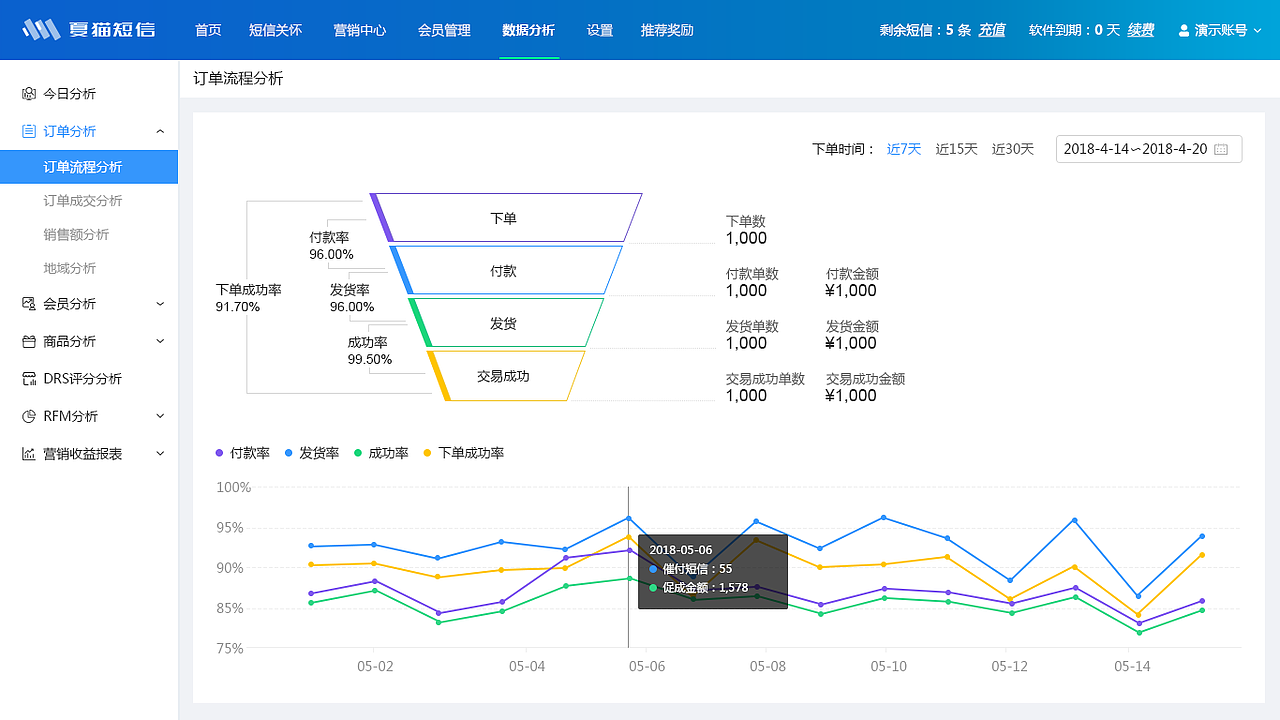Switch to the 营销中心 menu
This screenshot has width=1280, height=720.
360,30
